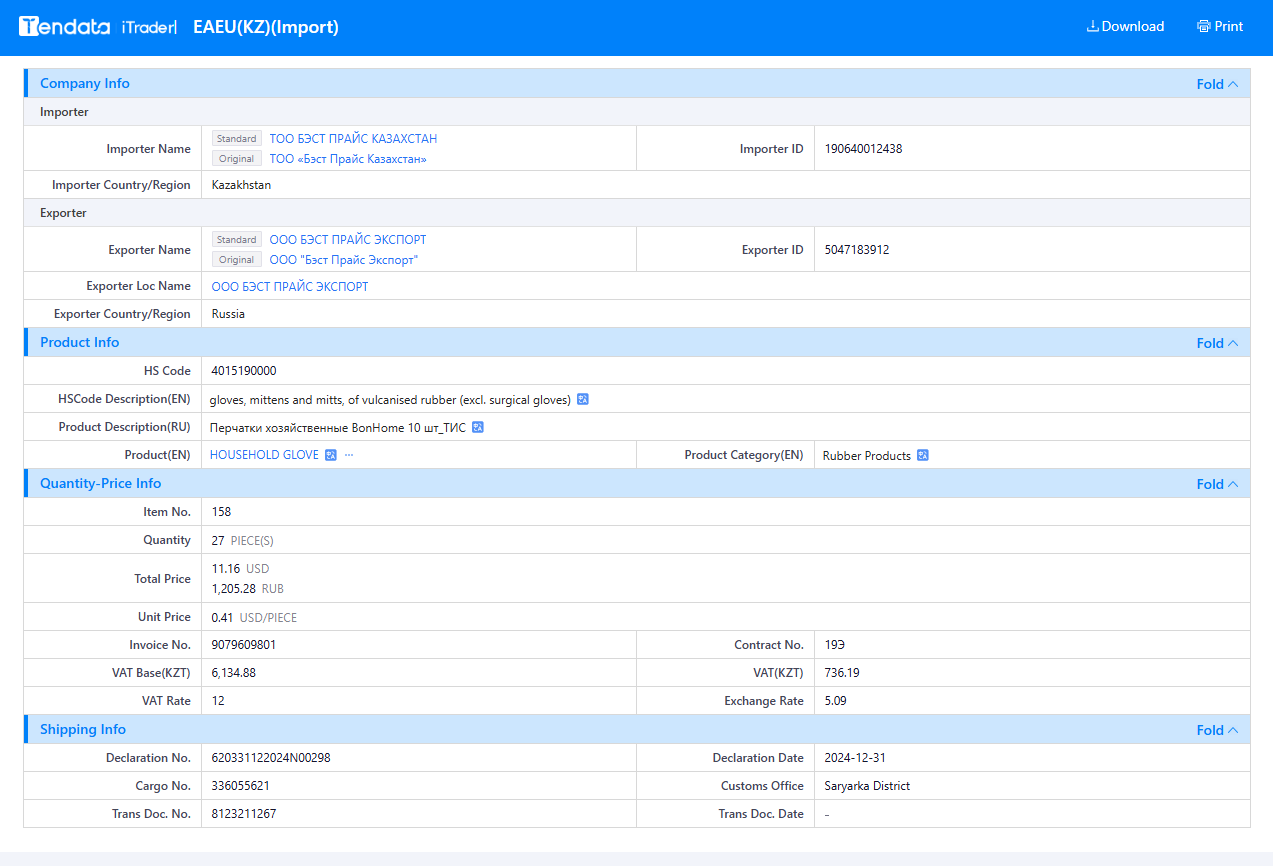Screen dimensions: 1273x866
Task: Select Cargo No. value 336055621
Action: pyautogui.click(x=240, y=786)
